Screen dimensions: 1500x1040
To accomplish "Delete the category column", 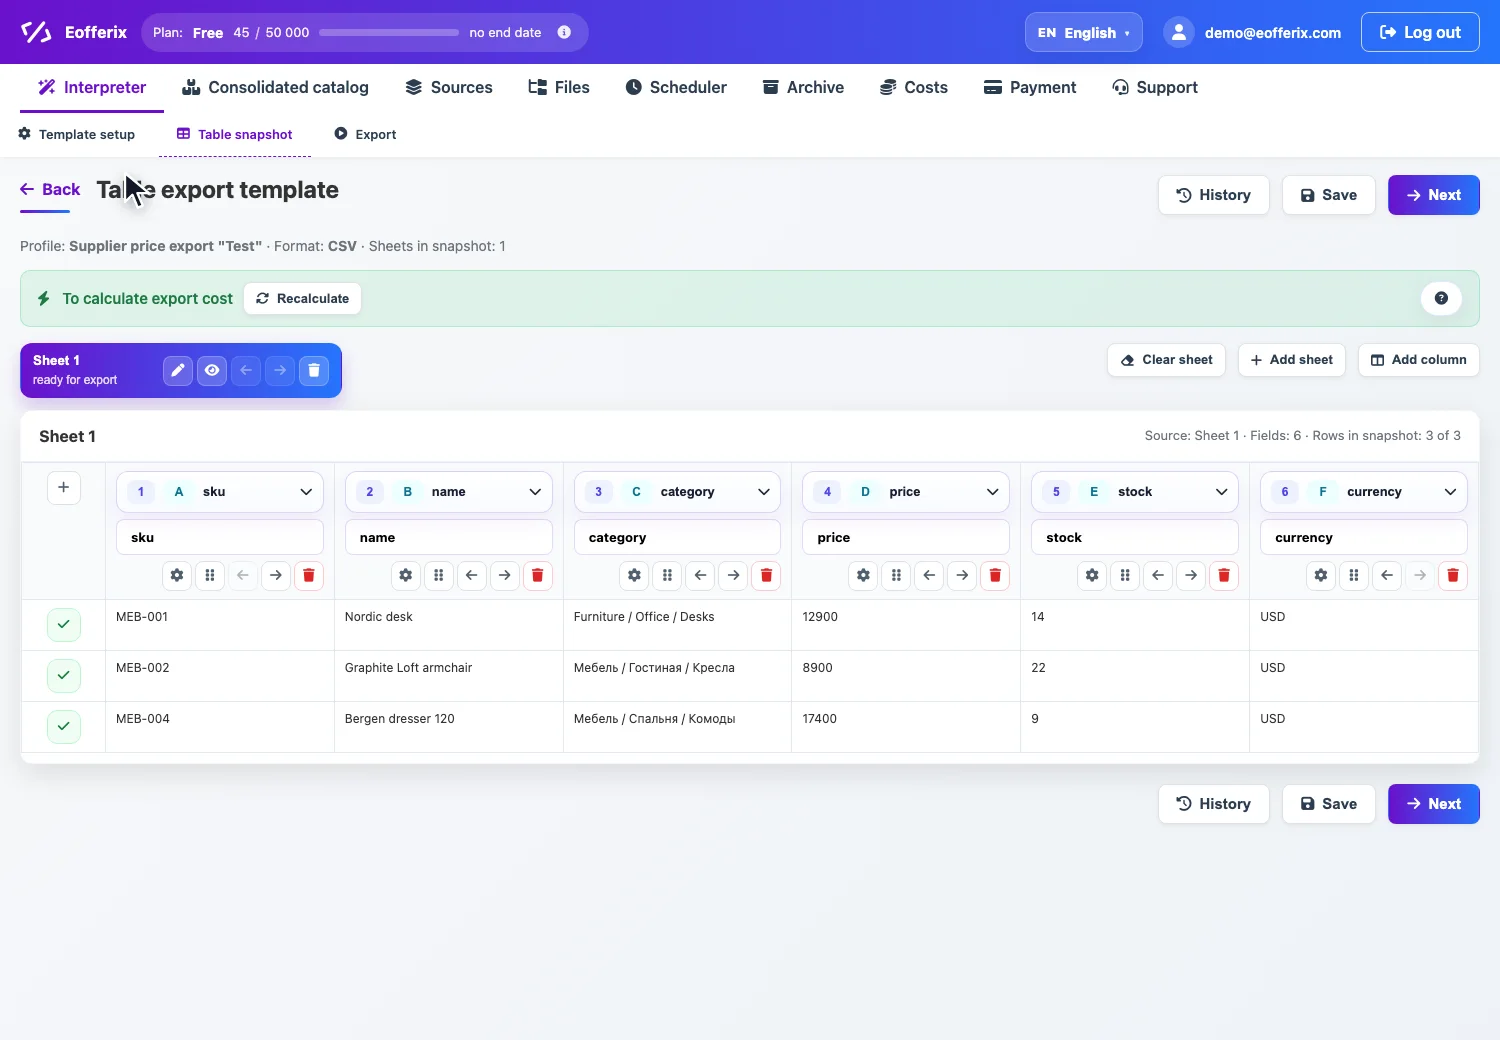I will (x=767, y=575).
